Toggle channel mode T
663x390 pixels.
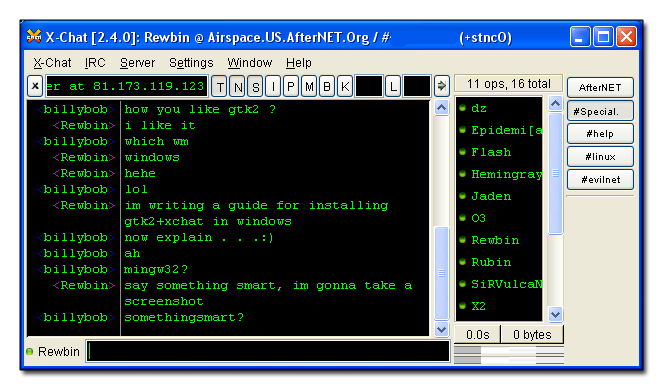click(x=220, y=87)
